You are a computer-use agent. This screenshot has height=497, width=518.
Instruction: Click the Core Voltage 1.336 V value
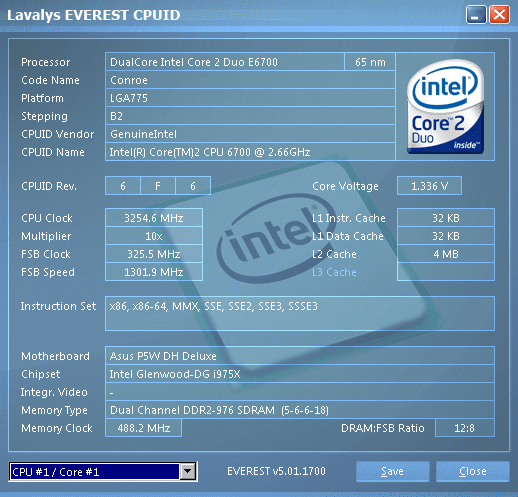[x=429, y=186]
